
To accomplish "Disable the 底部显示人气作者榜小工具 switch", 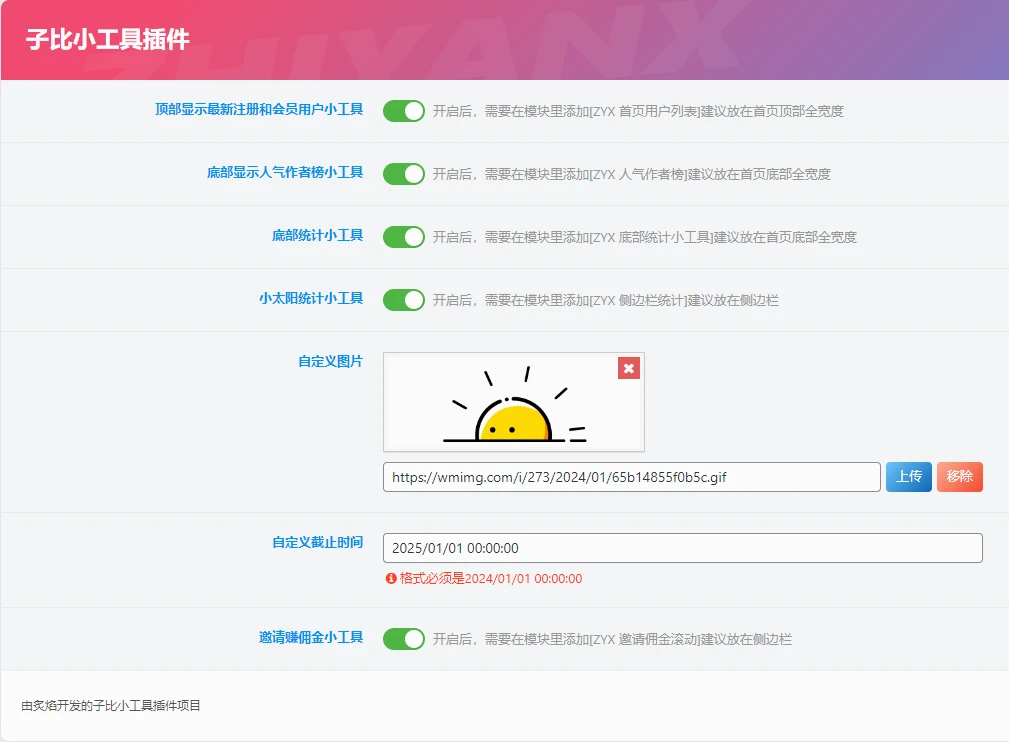I will pyautogui.click(x=403, y=173).
